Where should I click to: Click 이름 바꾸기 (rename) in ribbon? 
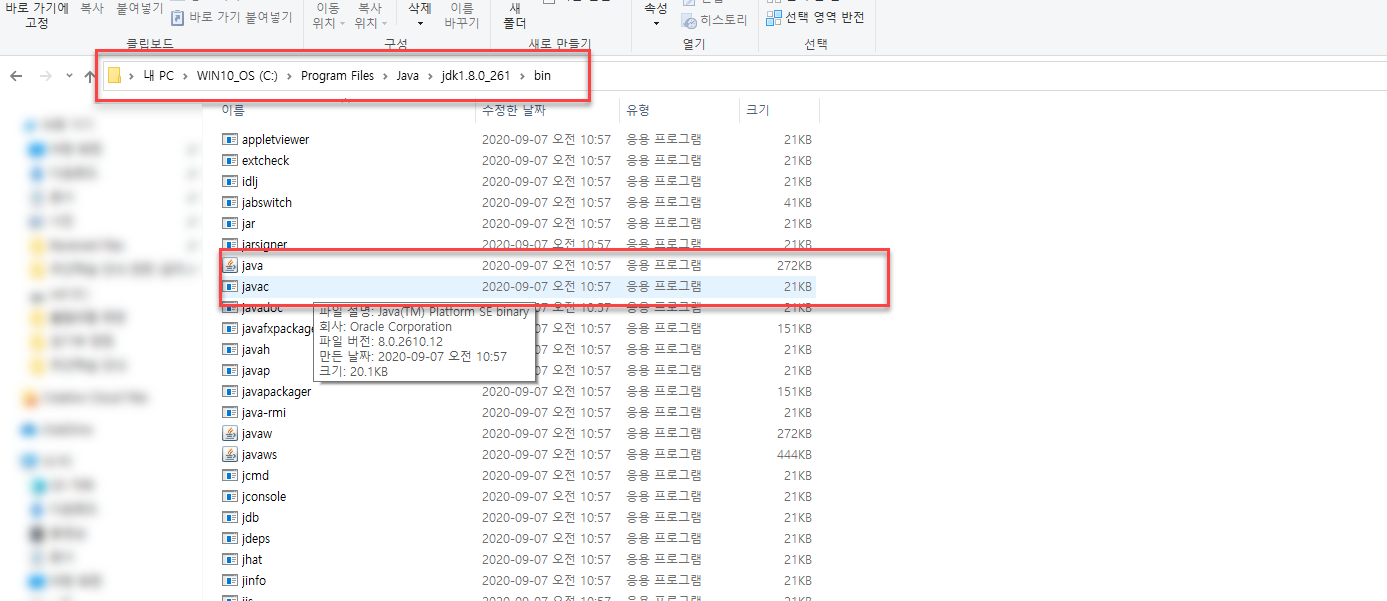click(462, 15)
